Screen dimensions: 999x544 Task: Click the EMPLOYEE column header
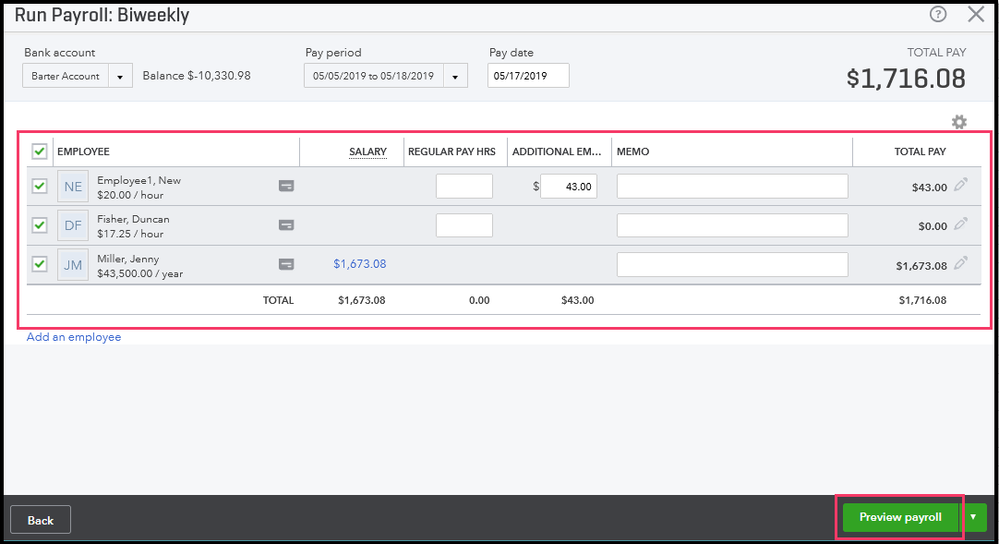[83, 152]
